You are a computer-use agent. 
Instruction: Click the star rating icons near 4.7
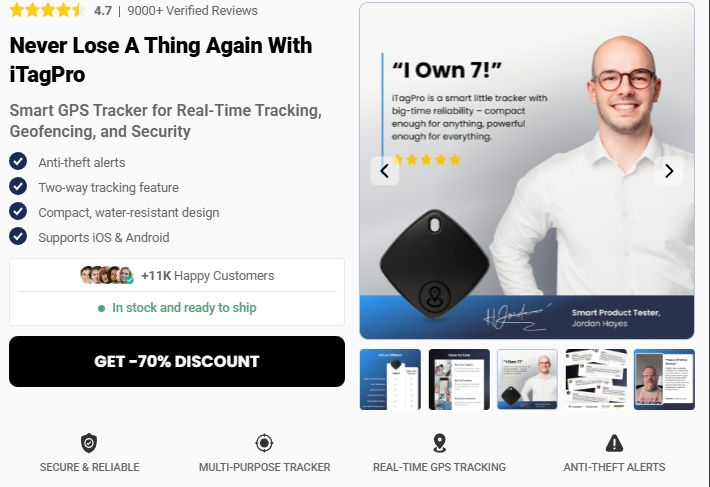pos(48,10)
